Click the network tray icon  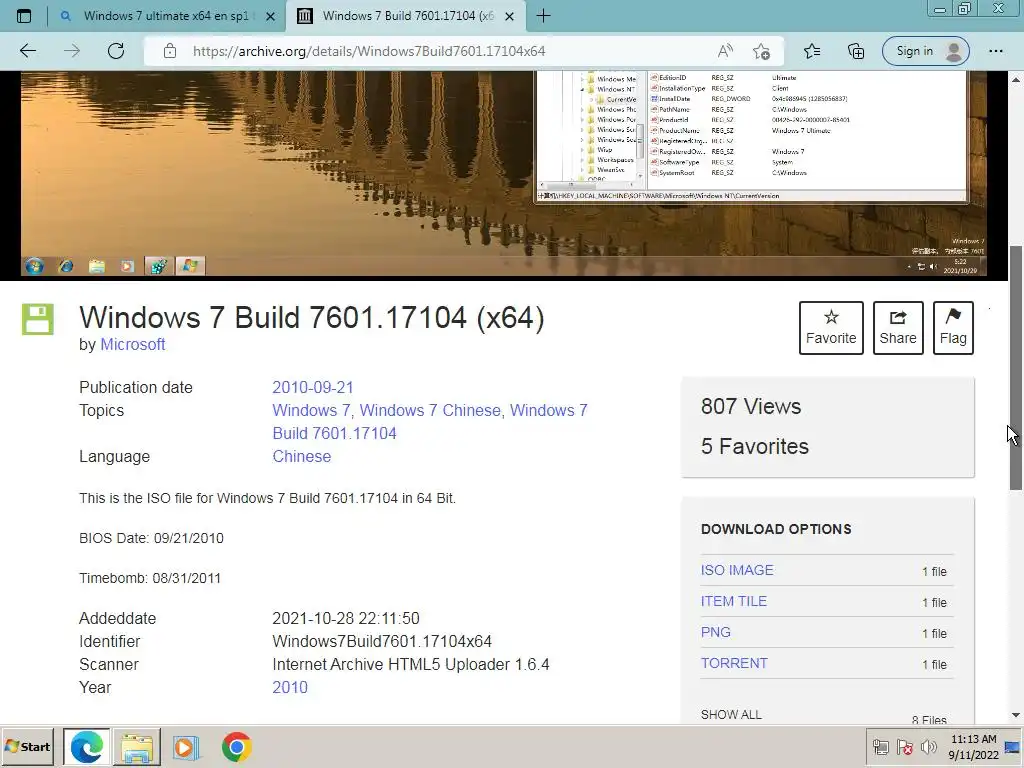[x=880, y=747]
